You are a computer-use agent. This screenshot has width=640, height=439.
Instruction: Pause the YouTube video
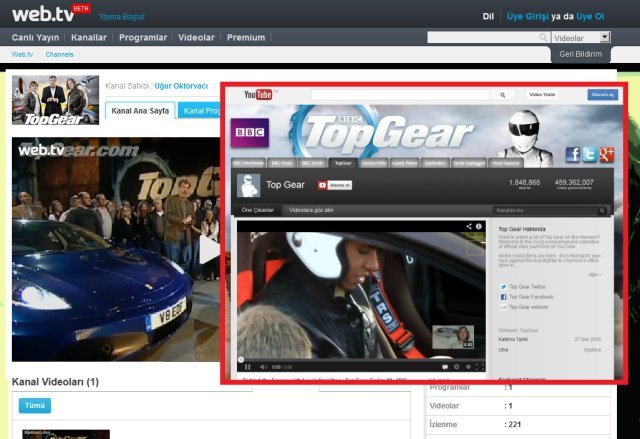247,367
